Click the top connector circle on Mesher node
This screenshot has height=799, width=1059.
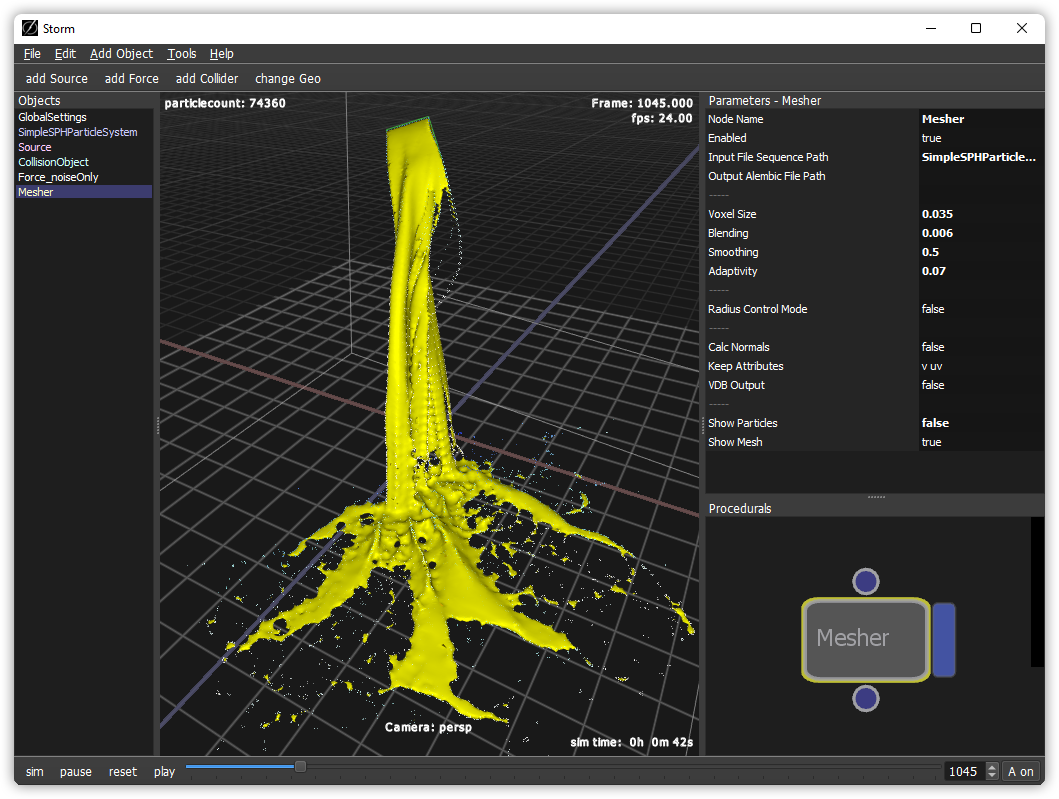click(866, 581)
